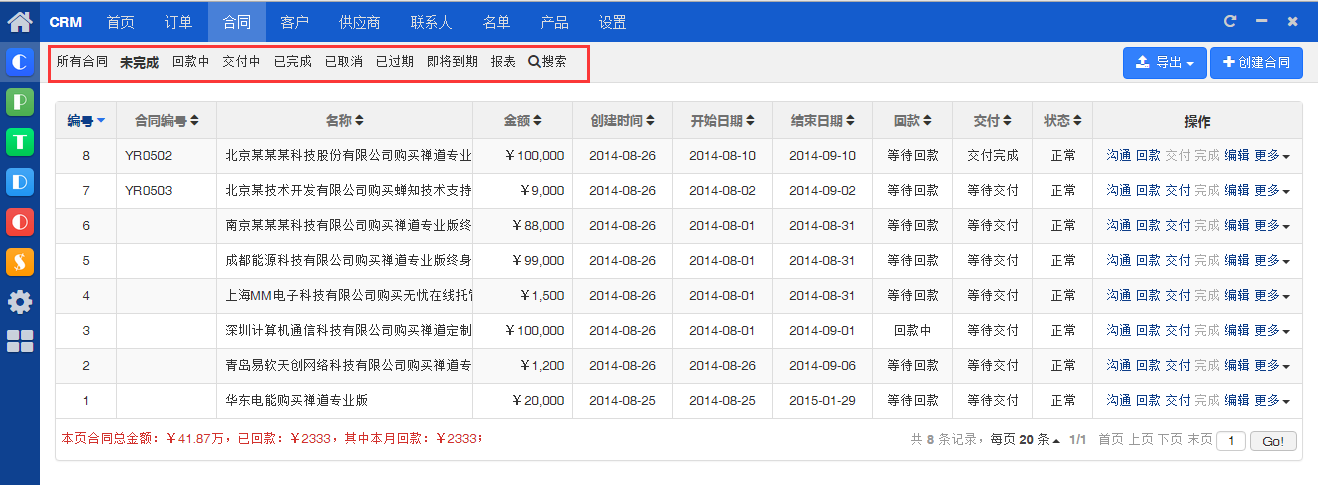Filter contracts by 已取消

pos(344,62)
